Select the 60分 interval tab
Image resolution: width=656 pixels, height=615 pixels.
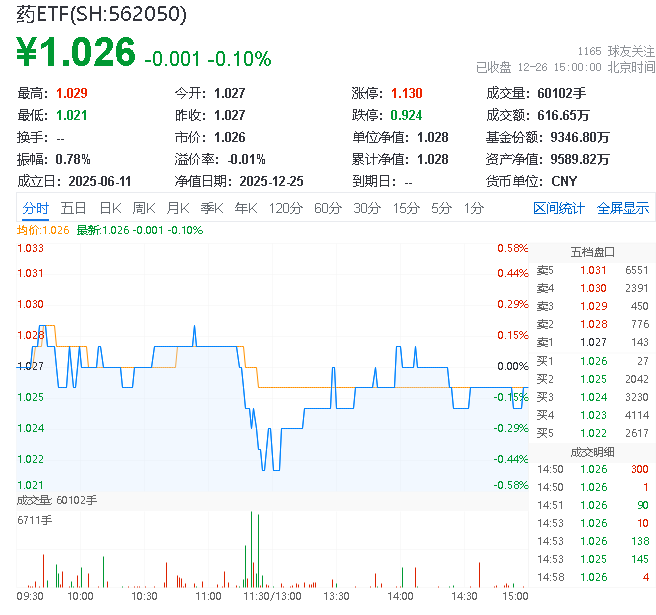(x=327, y=208)
